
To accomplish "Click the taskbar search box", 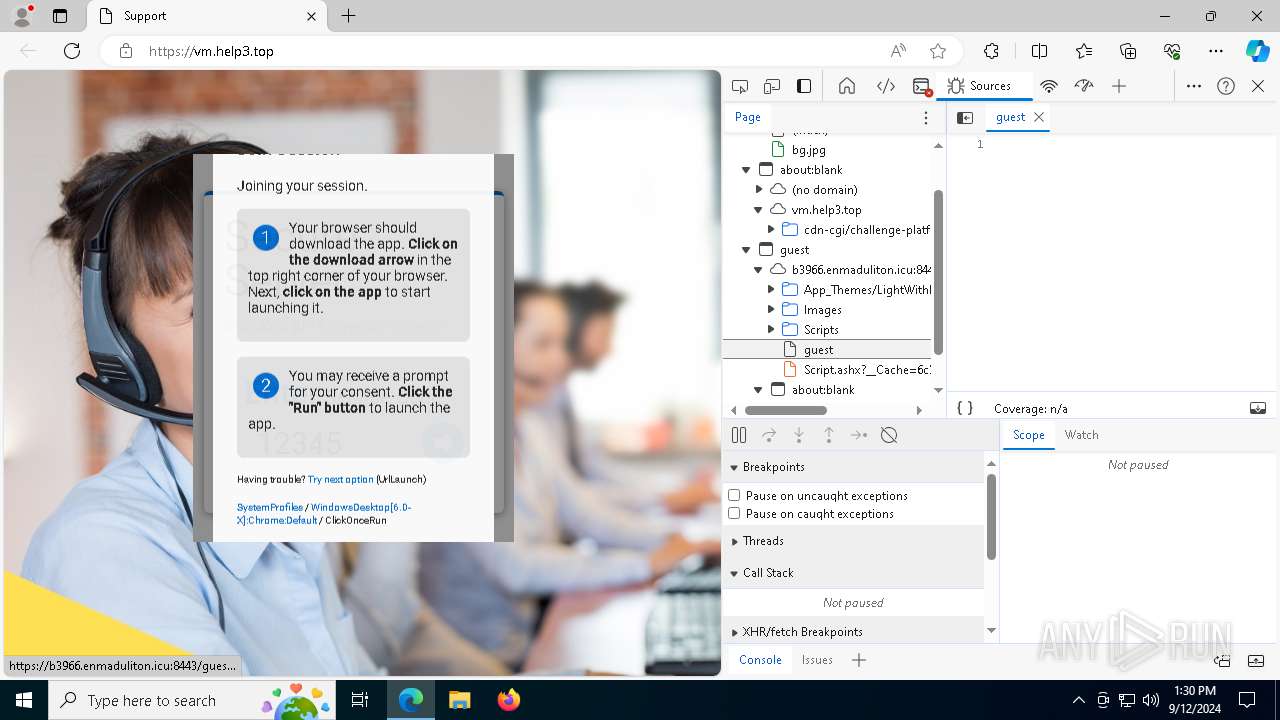I will [191, 700].
